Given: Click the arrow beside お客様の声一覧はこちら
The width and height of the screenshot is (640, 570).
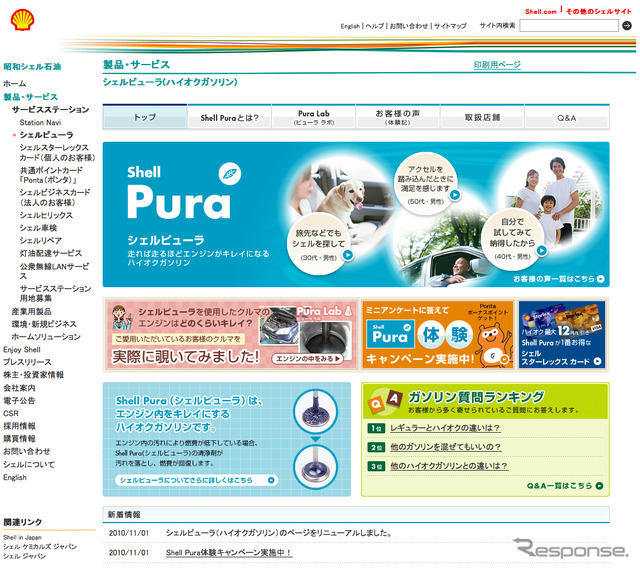Looking at the screenshot, I should pyautogui.click(x=600, y=279).
